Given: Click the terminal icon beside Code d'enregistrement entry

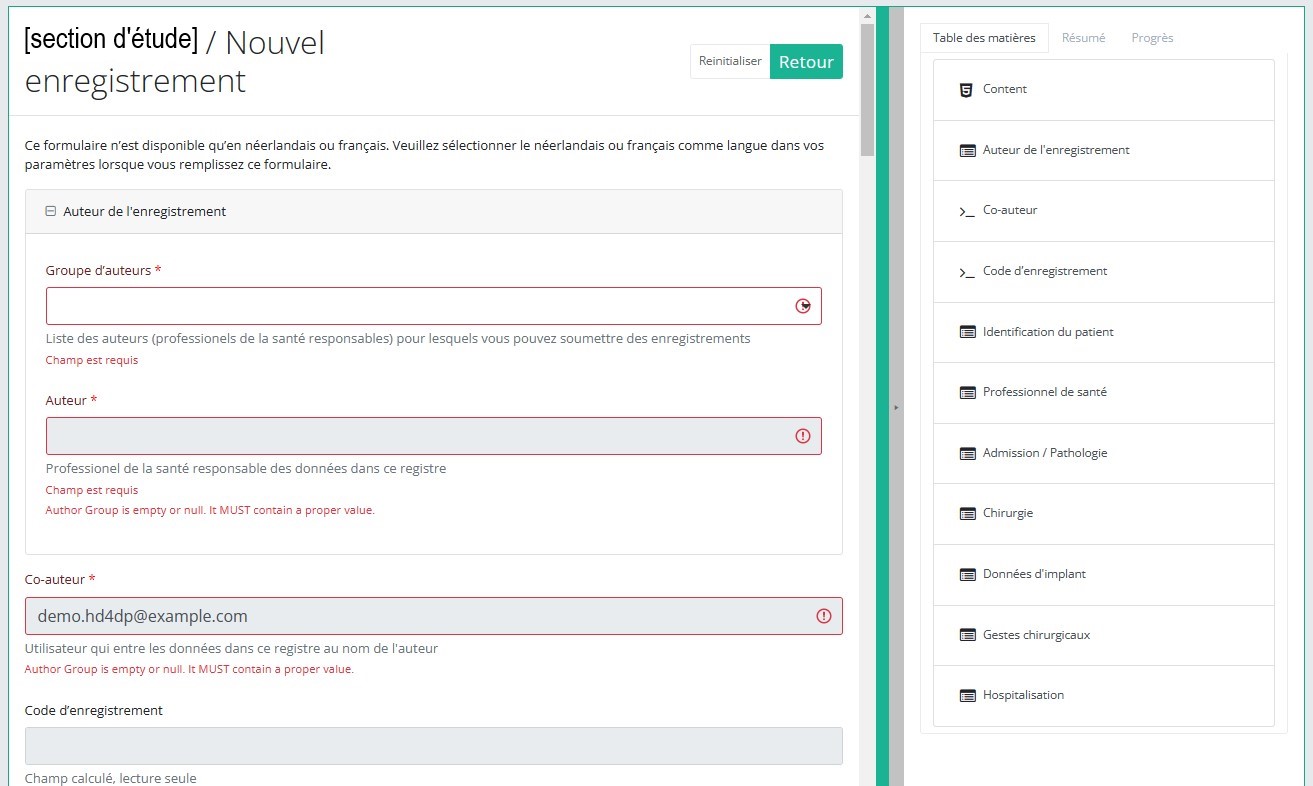Looking at the screenshot, I should 966,272.
